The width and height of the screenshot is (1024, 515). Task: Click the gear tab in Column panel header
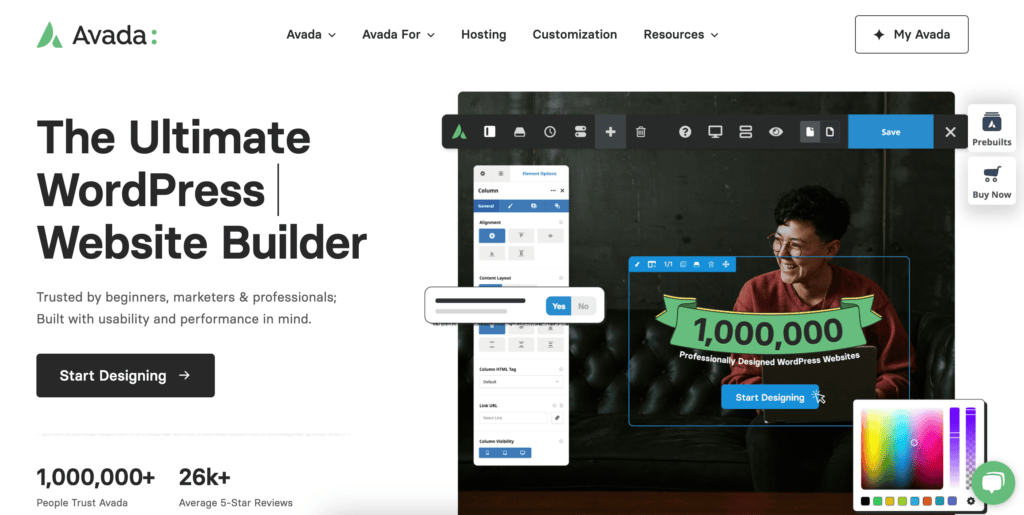pyautogui.click(x=483, y=174)
